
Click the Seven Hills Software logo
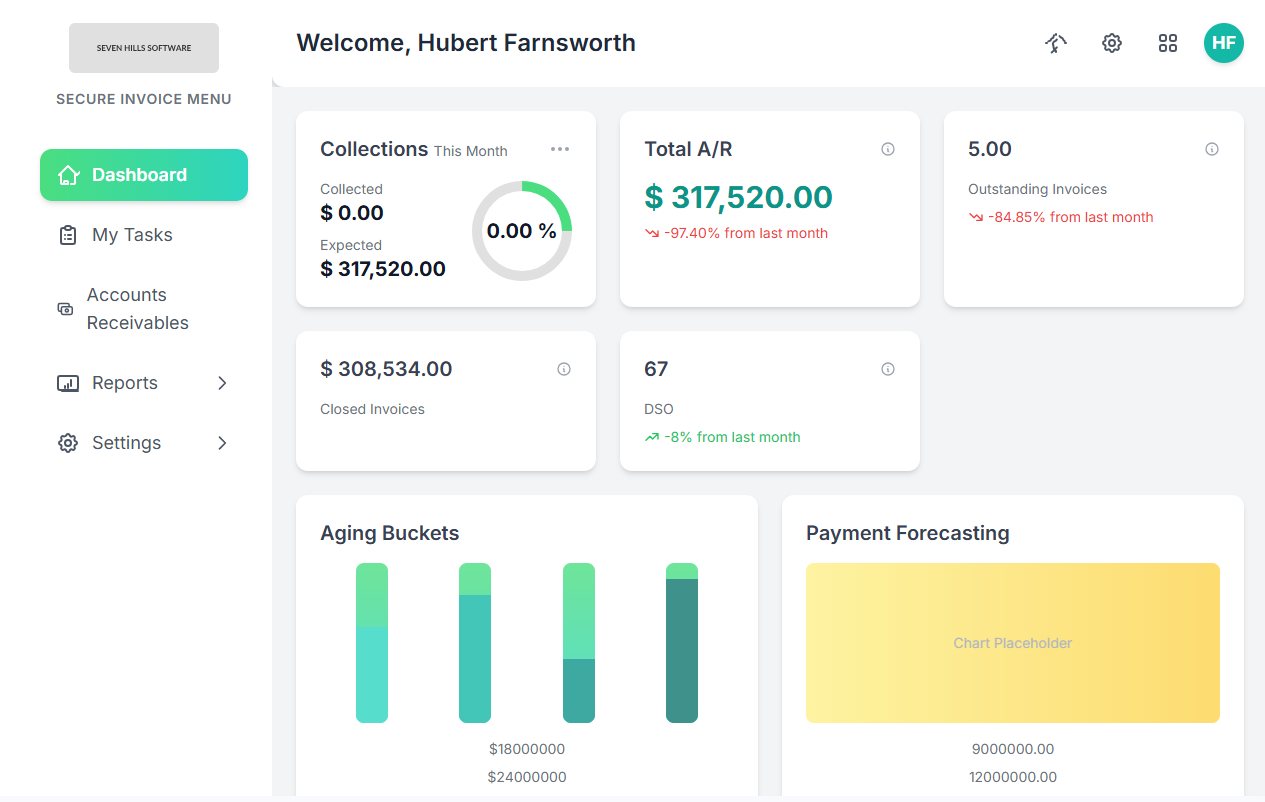click(x=144, y=48)
